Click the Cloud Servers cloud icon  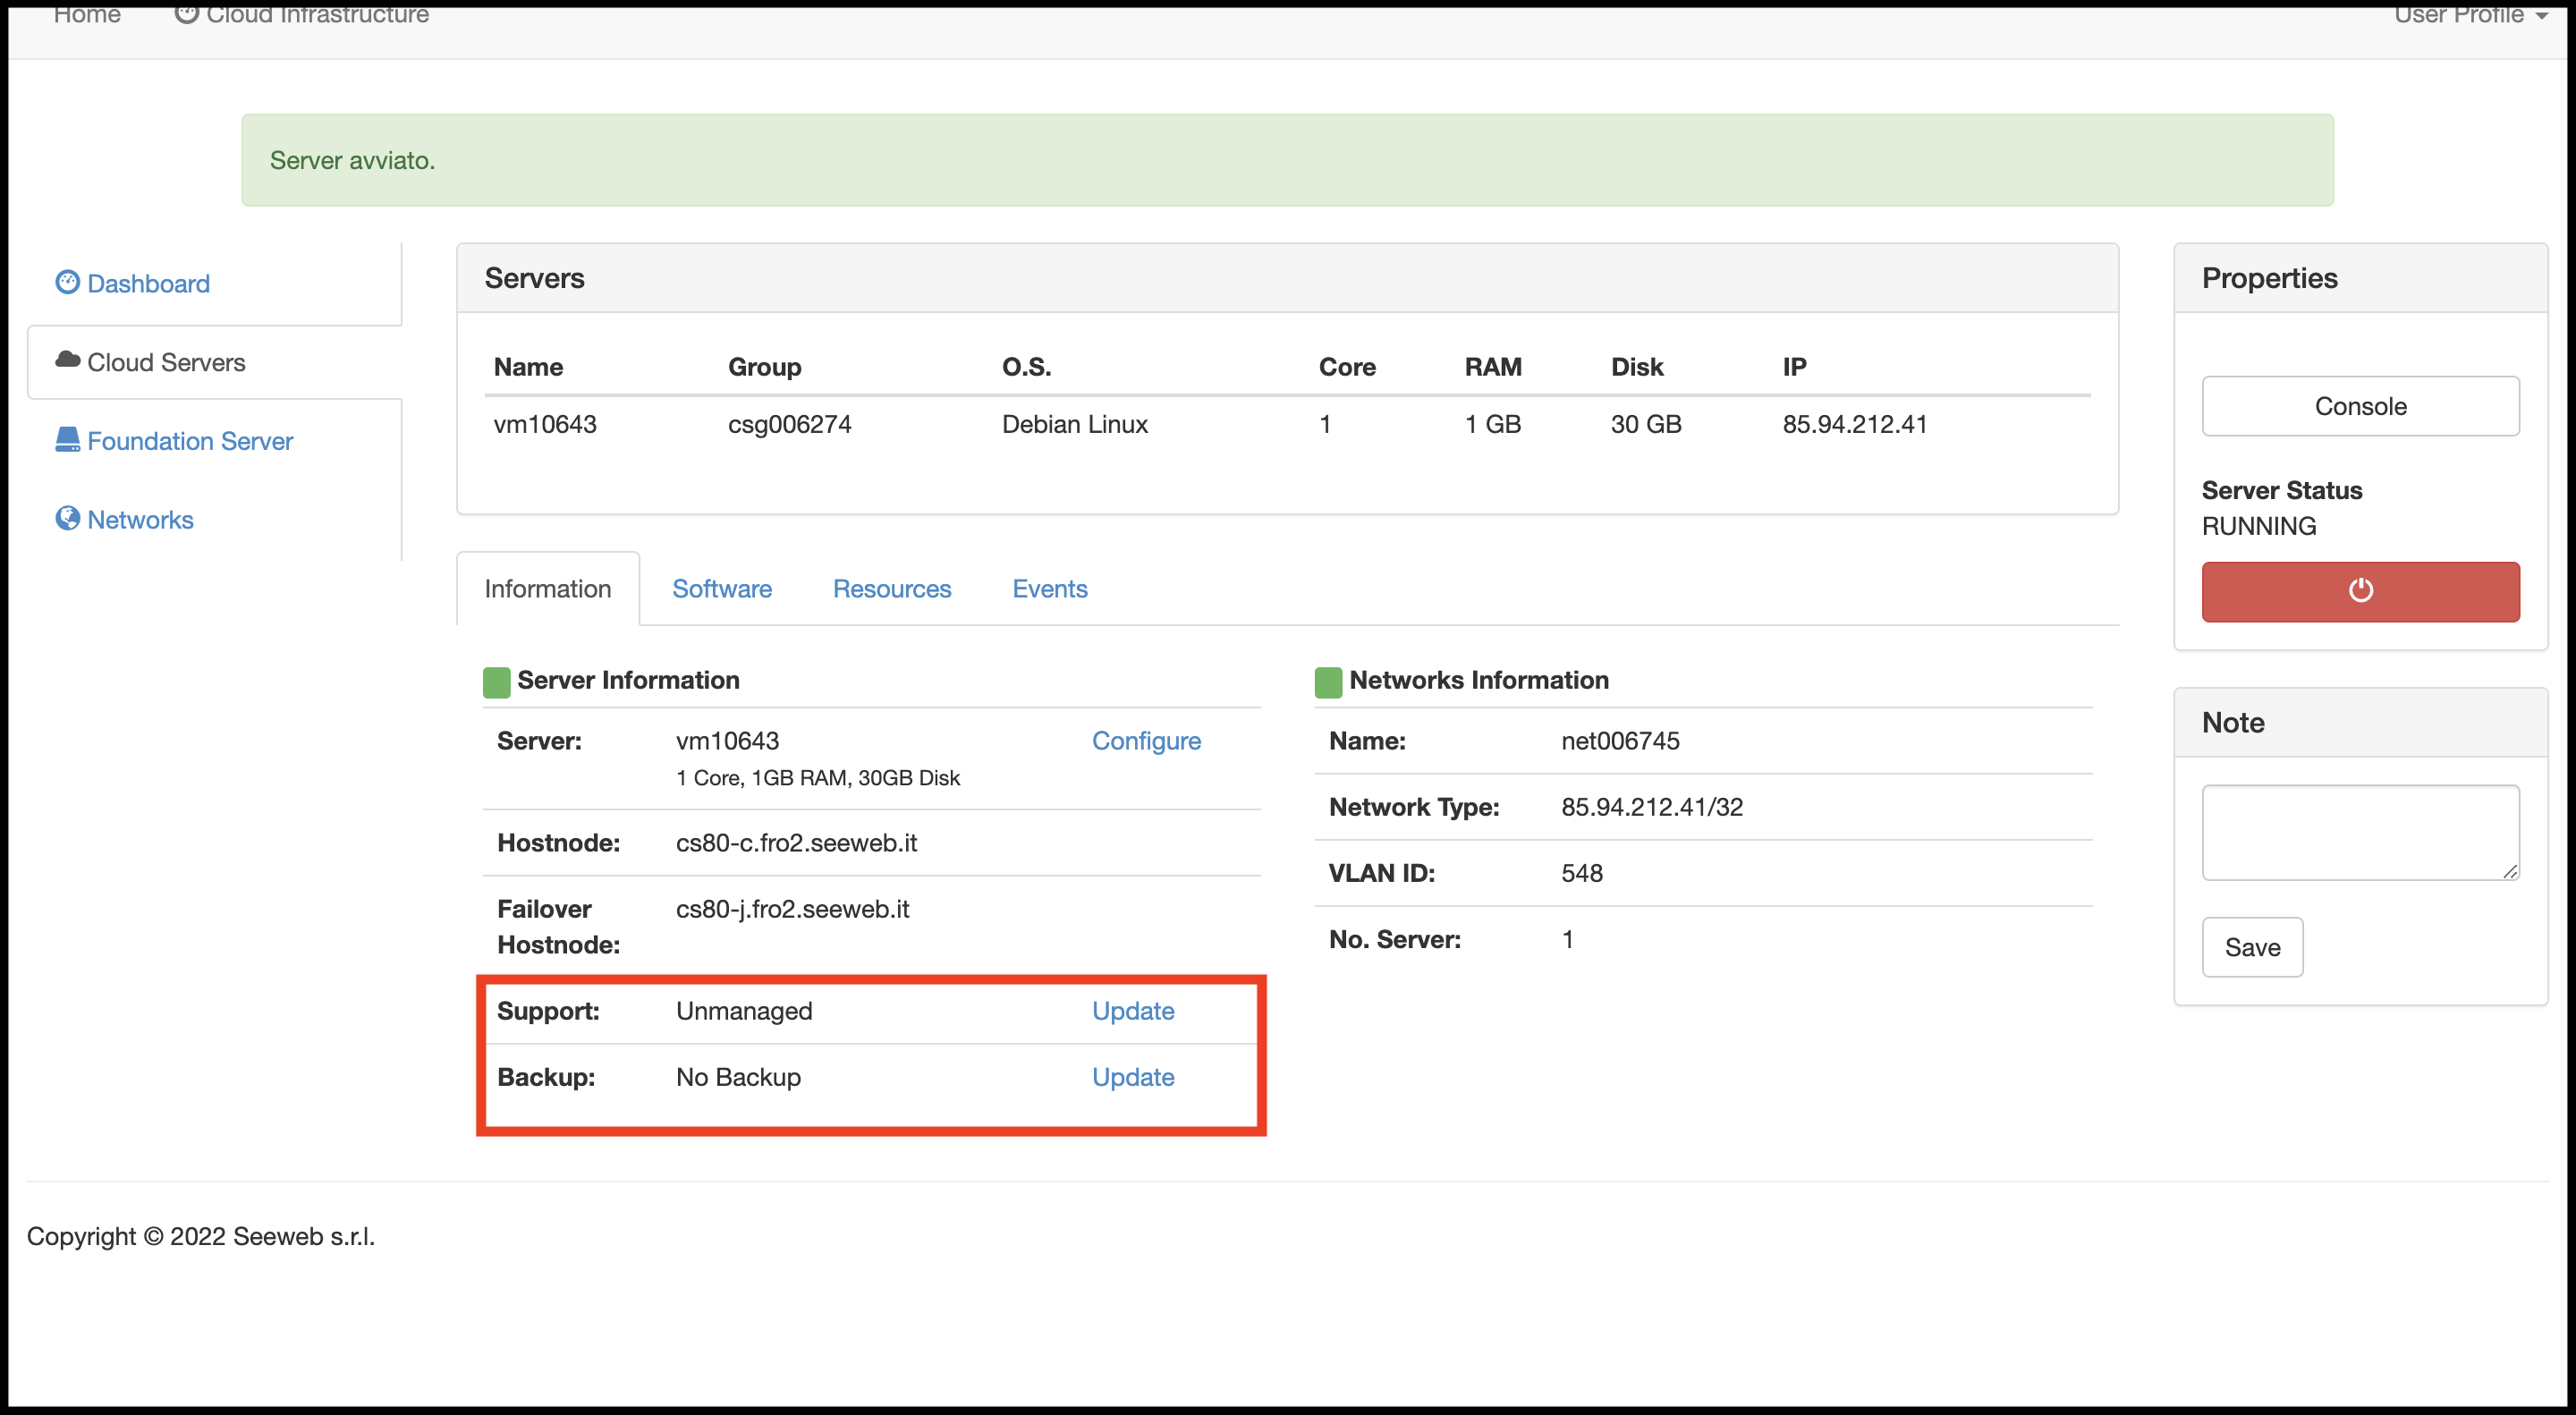click(x=67, y=360)
